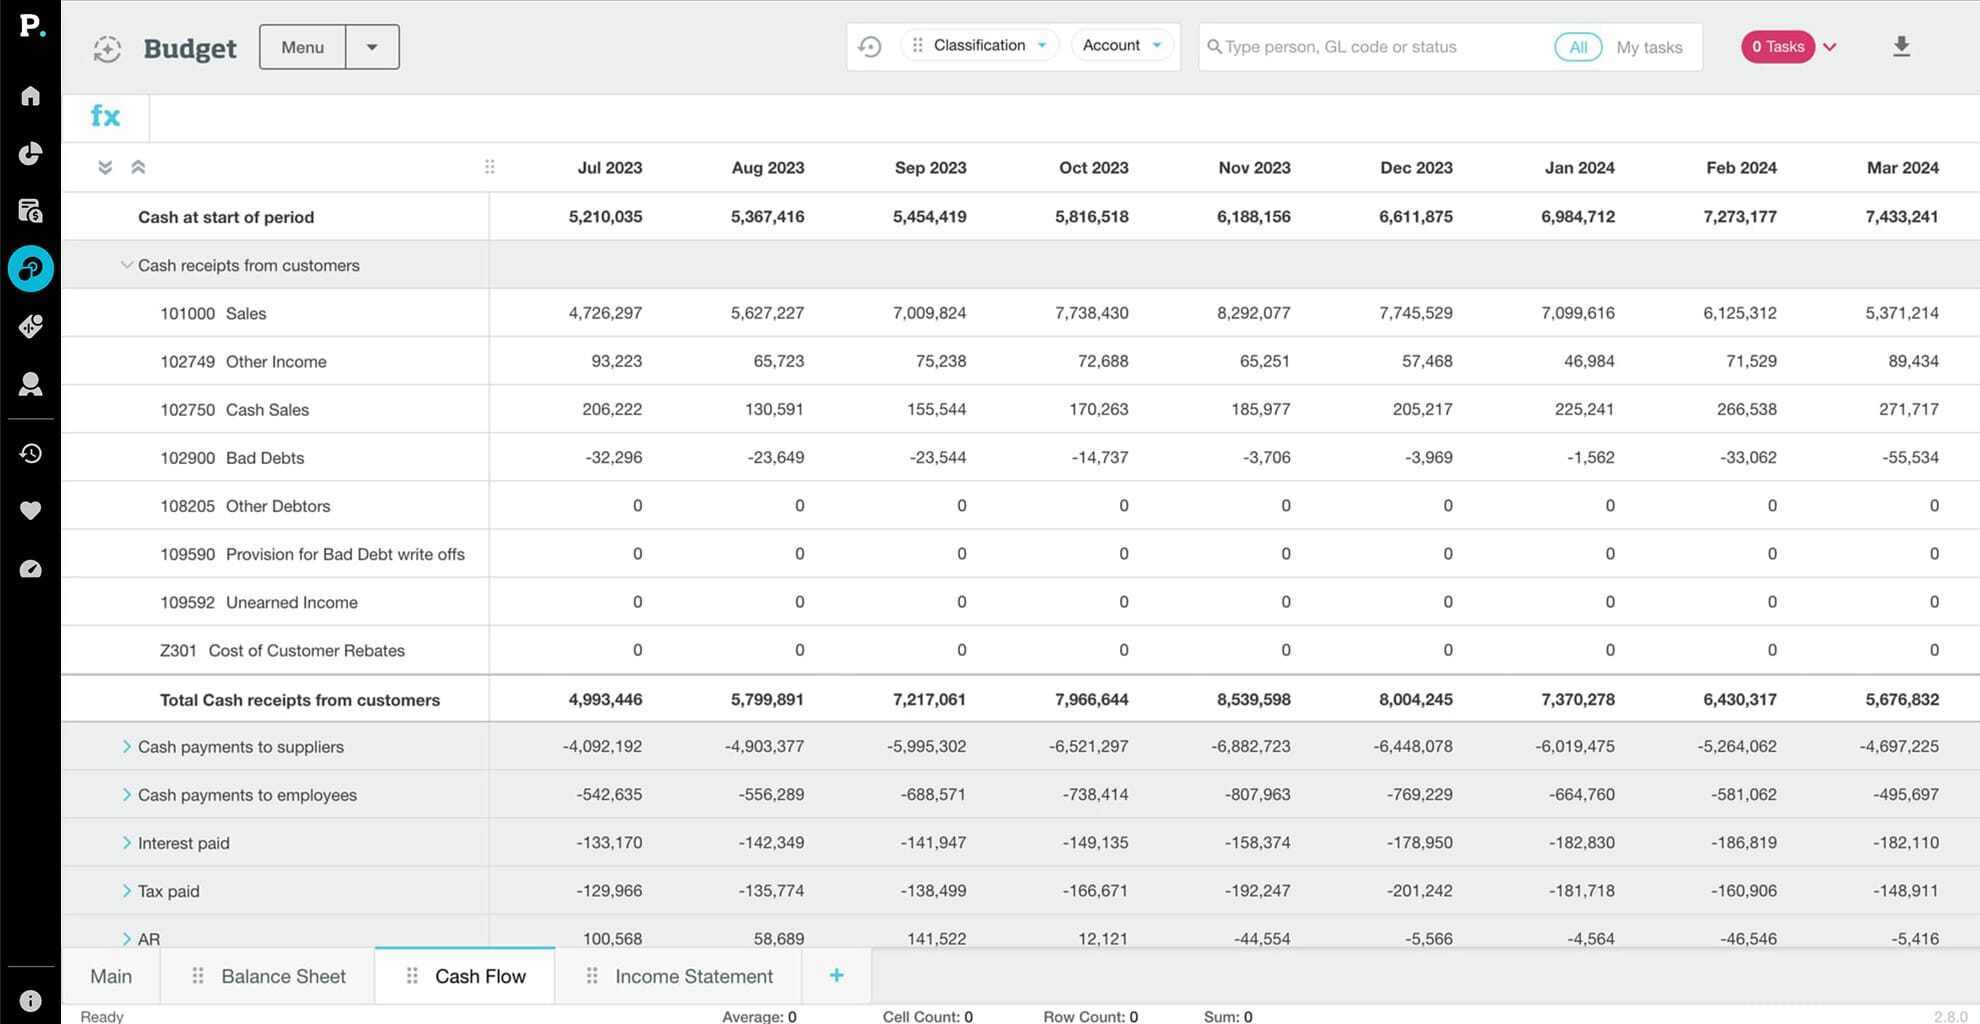Toggle the My tasks filter
The width and height of the screenshot is (1980, 1024).
1649,47
